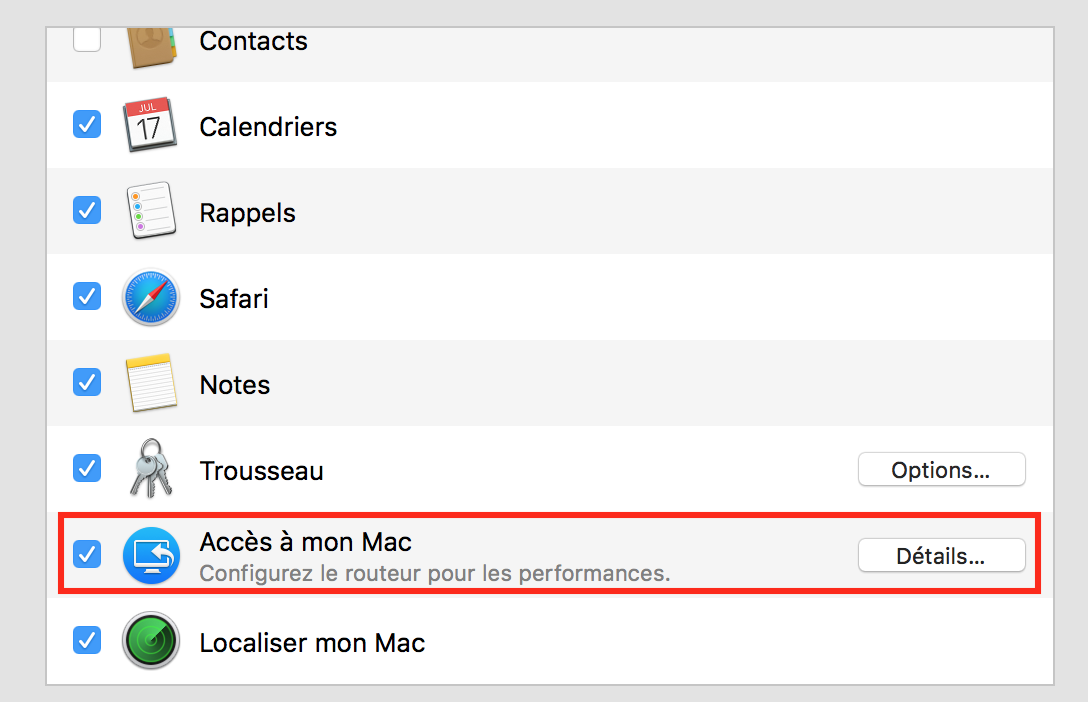
Task: Disable the Accès à mon Mac checkbox
Action: (87, 555)
